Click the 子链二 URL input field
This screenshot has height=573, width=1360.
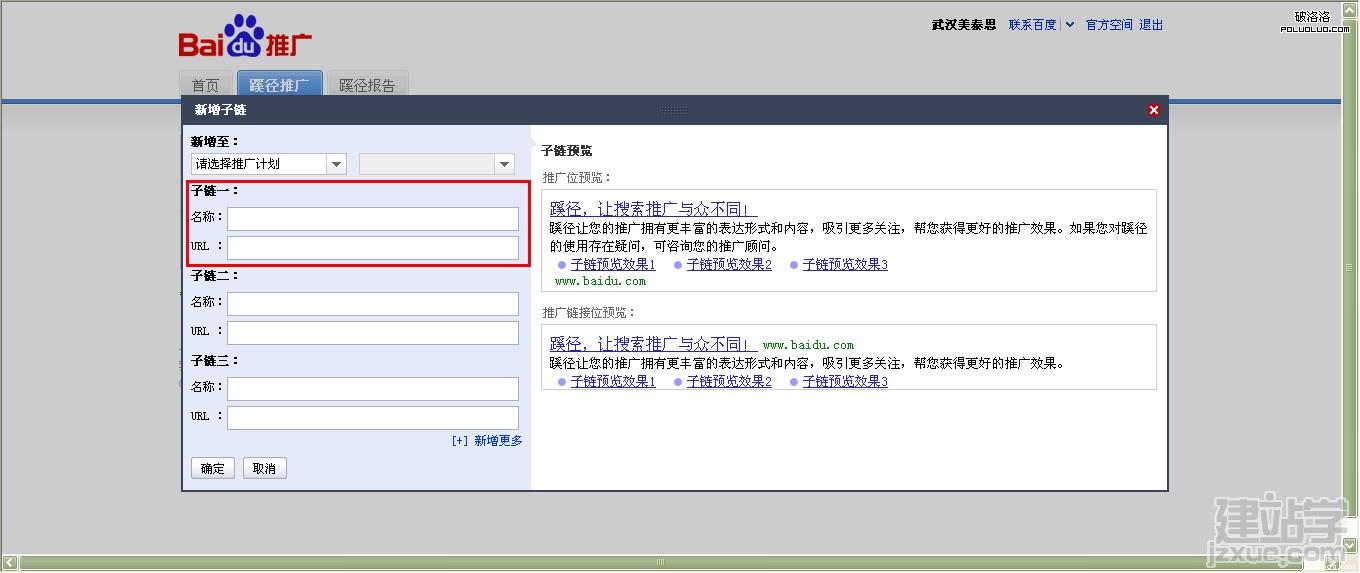click(373, 333)
